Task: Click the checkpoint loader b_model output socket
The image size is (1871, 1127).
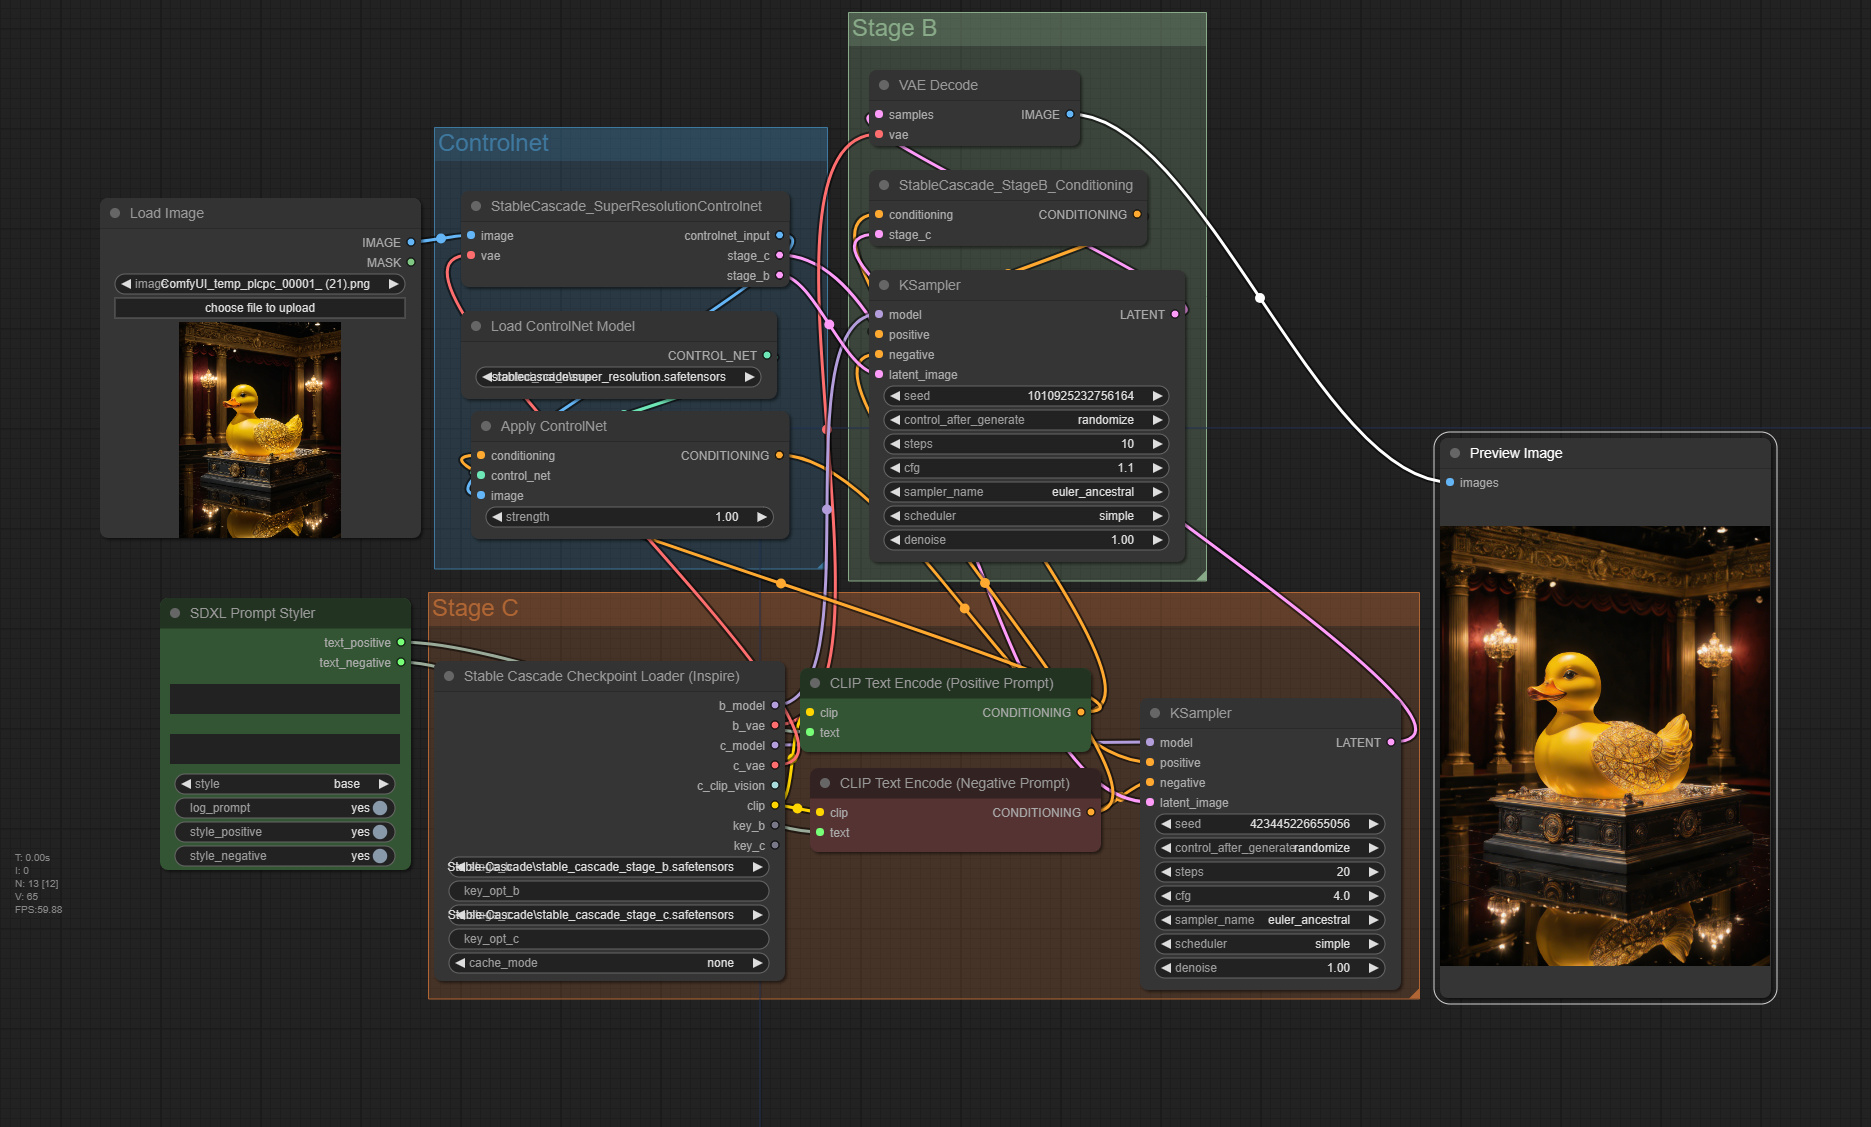Action: (x=775, y=705)
